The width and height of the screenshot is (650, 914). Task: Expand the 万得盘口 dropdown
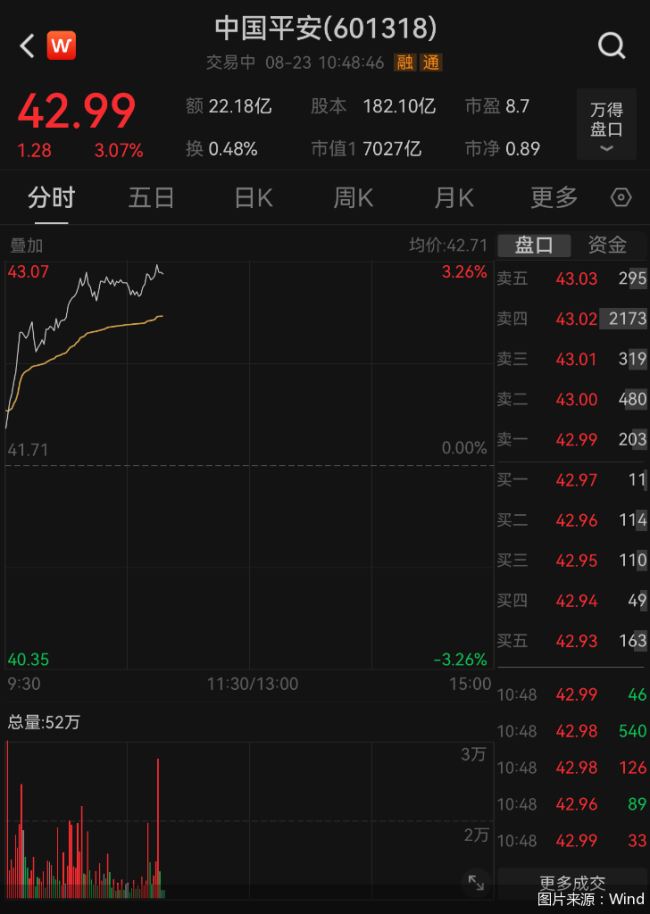(x=606, y=124)
